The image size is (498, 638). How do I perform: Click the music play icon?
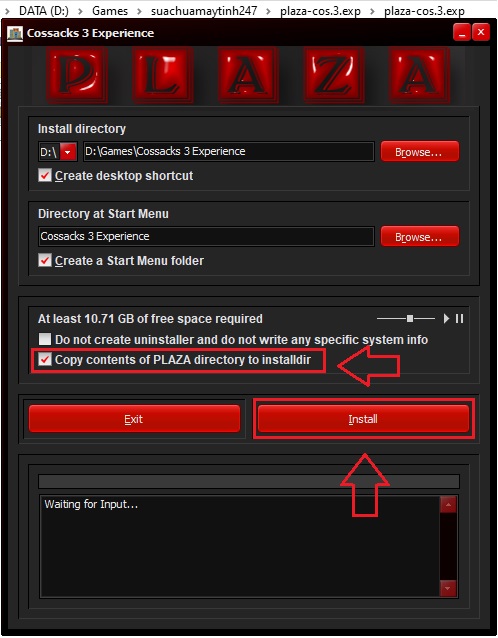(446, 319)
